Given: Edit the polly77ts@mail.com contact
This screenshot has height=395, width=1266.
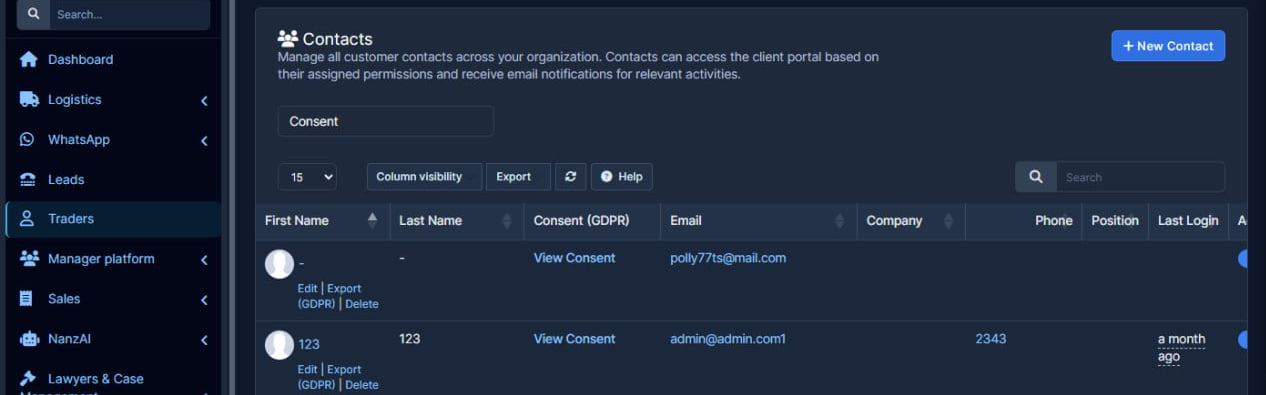Looking at the screenshot, I should pyautogui.click(x=307, y=288).
